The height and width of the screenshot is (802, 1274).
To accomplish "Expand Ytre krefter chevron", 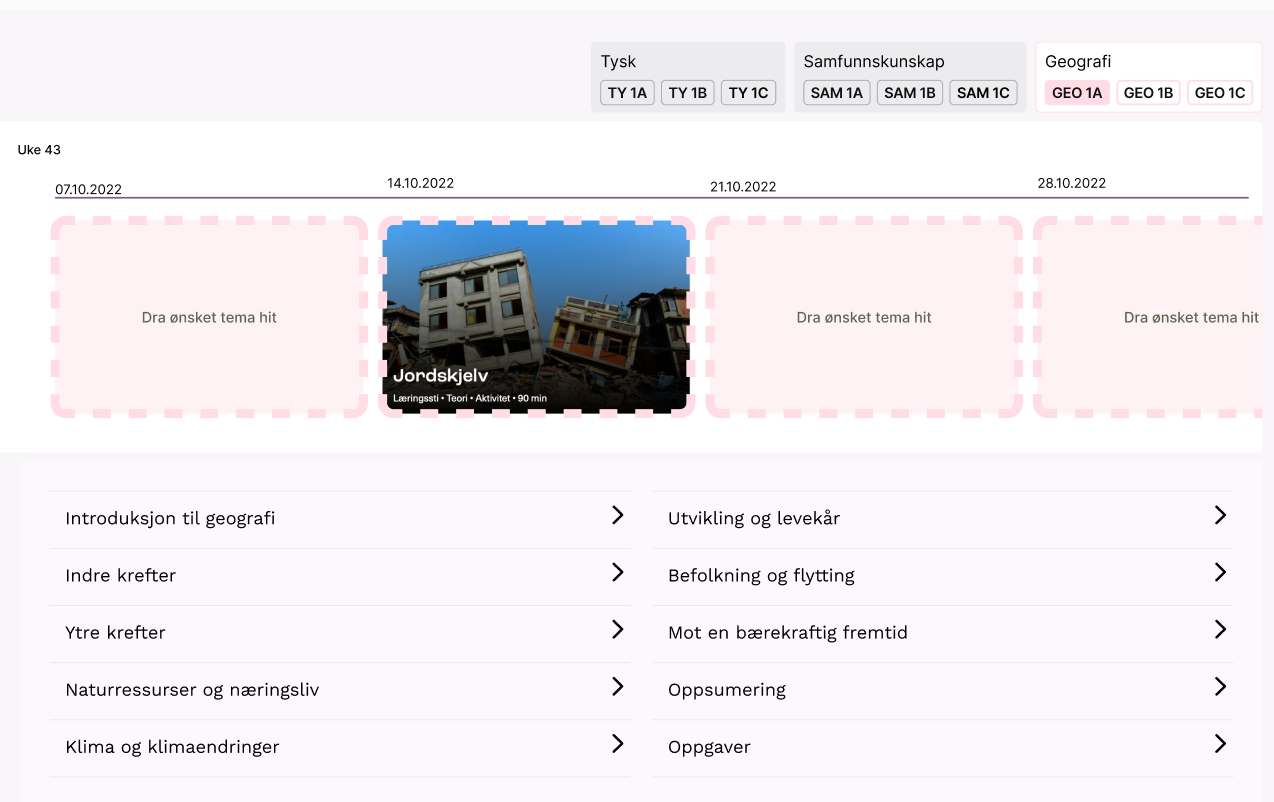I will pyautogui.click(x=617, y=629).
